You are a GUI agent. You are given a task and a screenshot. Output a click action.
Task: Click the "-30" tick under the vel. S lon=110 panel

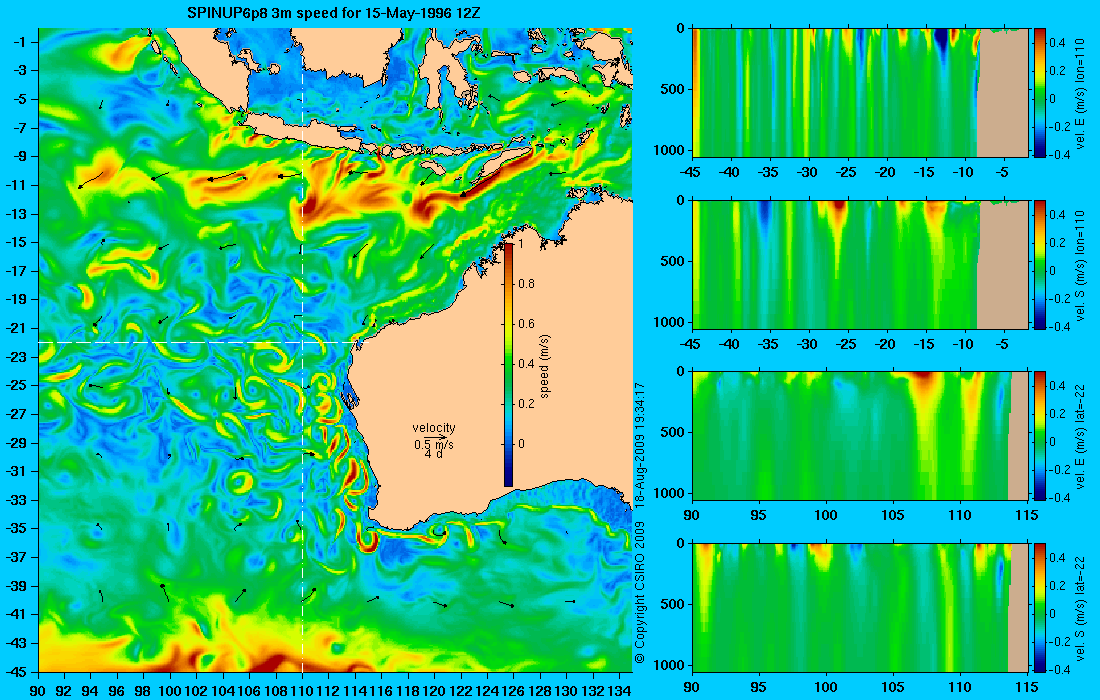coord(808,344)
